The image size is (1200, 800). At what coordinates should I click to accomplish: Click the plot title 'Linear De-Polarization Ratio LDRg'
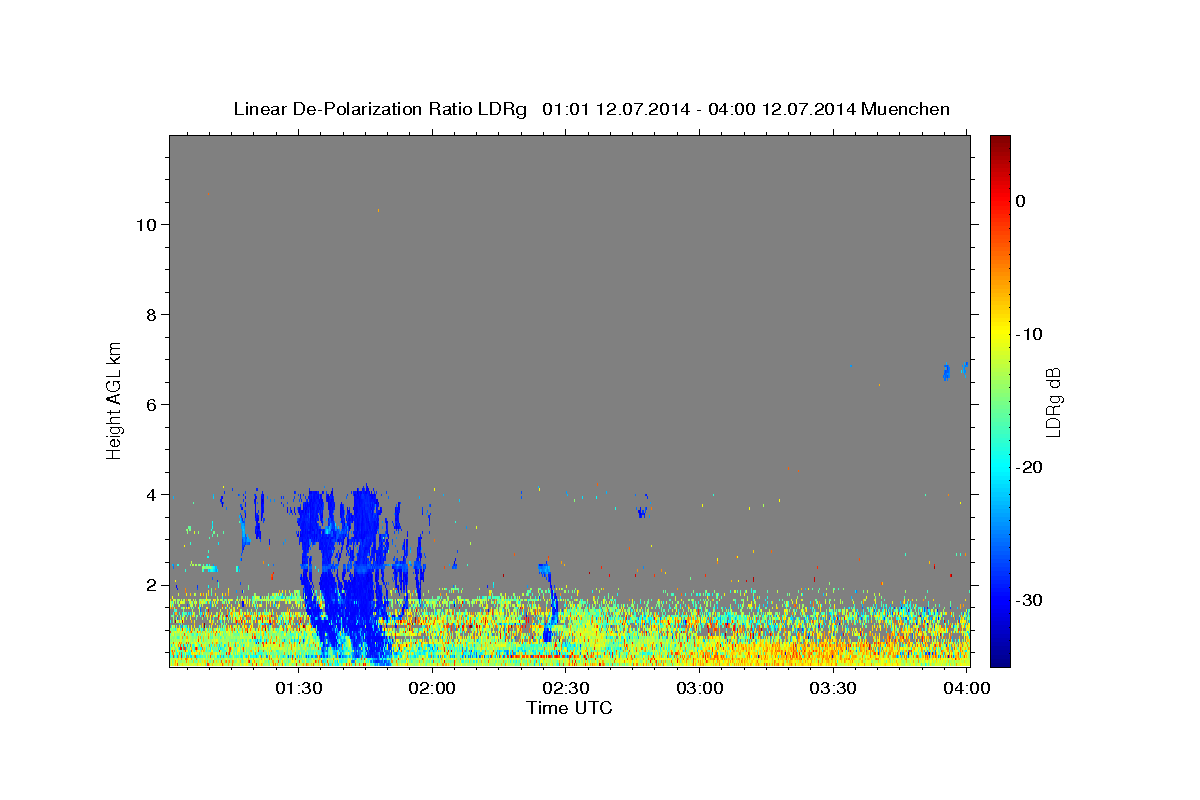[x=379, y=109]
